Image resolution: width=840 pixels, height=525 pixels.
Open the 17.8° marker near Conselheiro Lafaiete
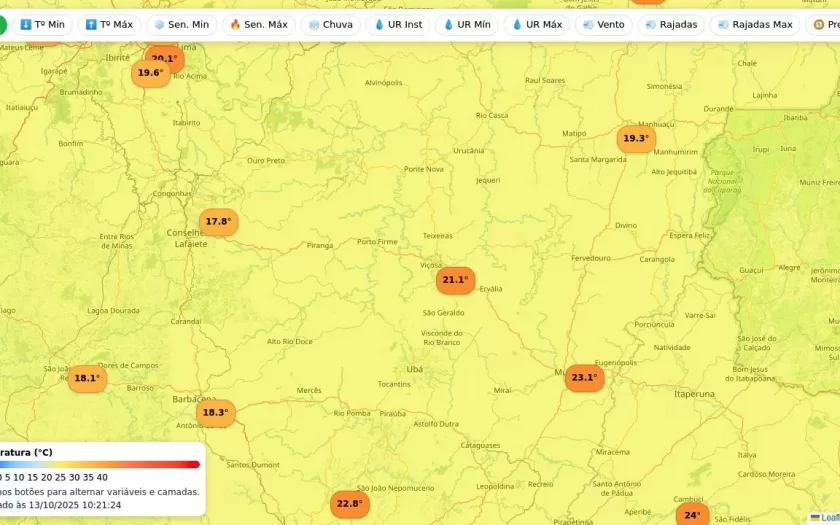218,222
